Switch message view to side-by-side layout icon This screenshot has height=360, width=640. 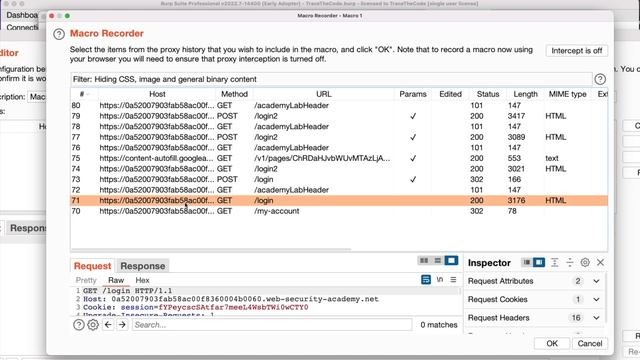coord(424,260)
